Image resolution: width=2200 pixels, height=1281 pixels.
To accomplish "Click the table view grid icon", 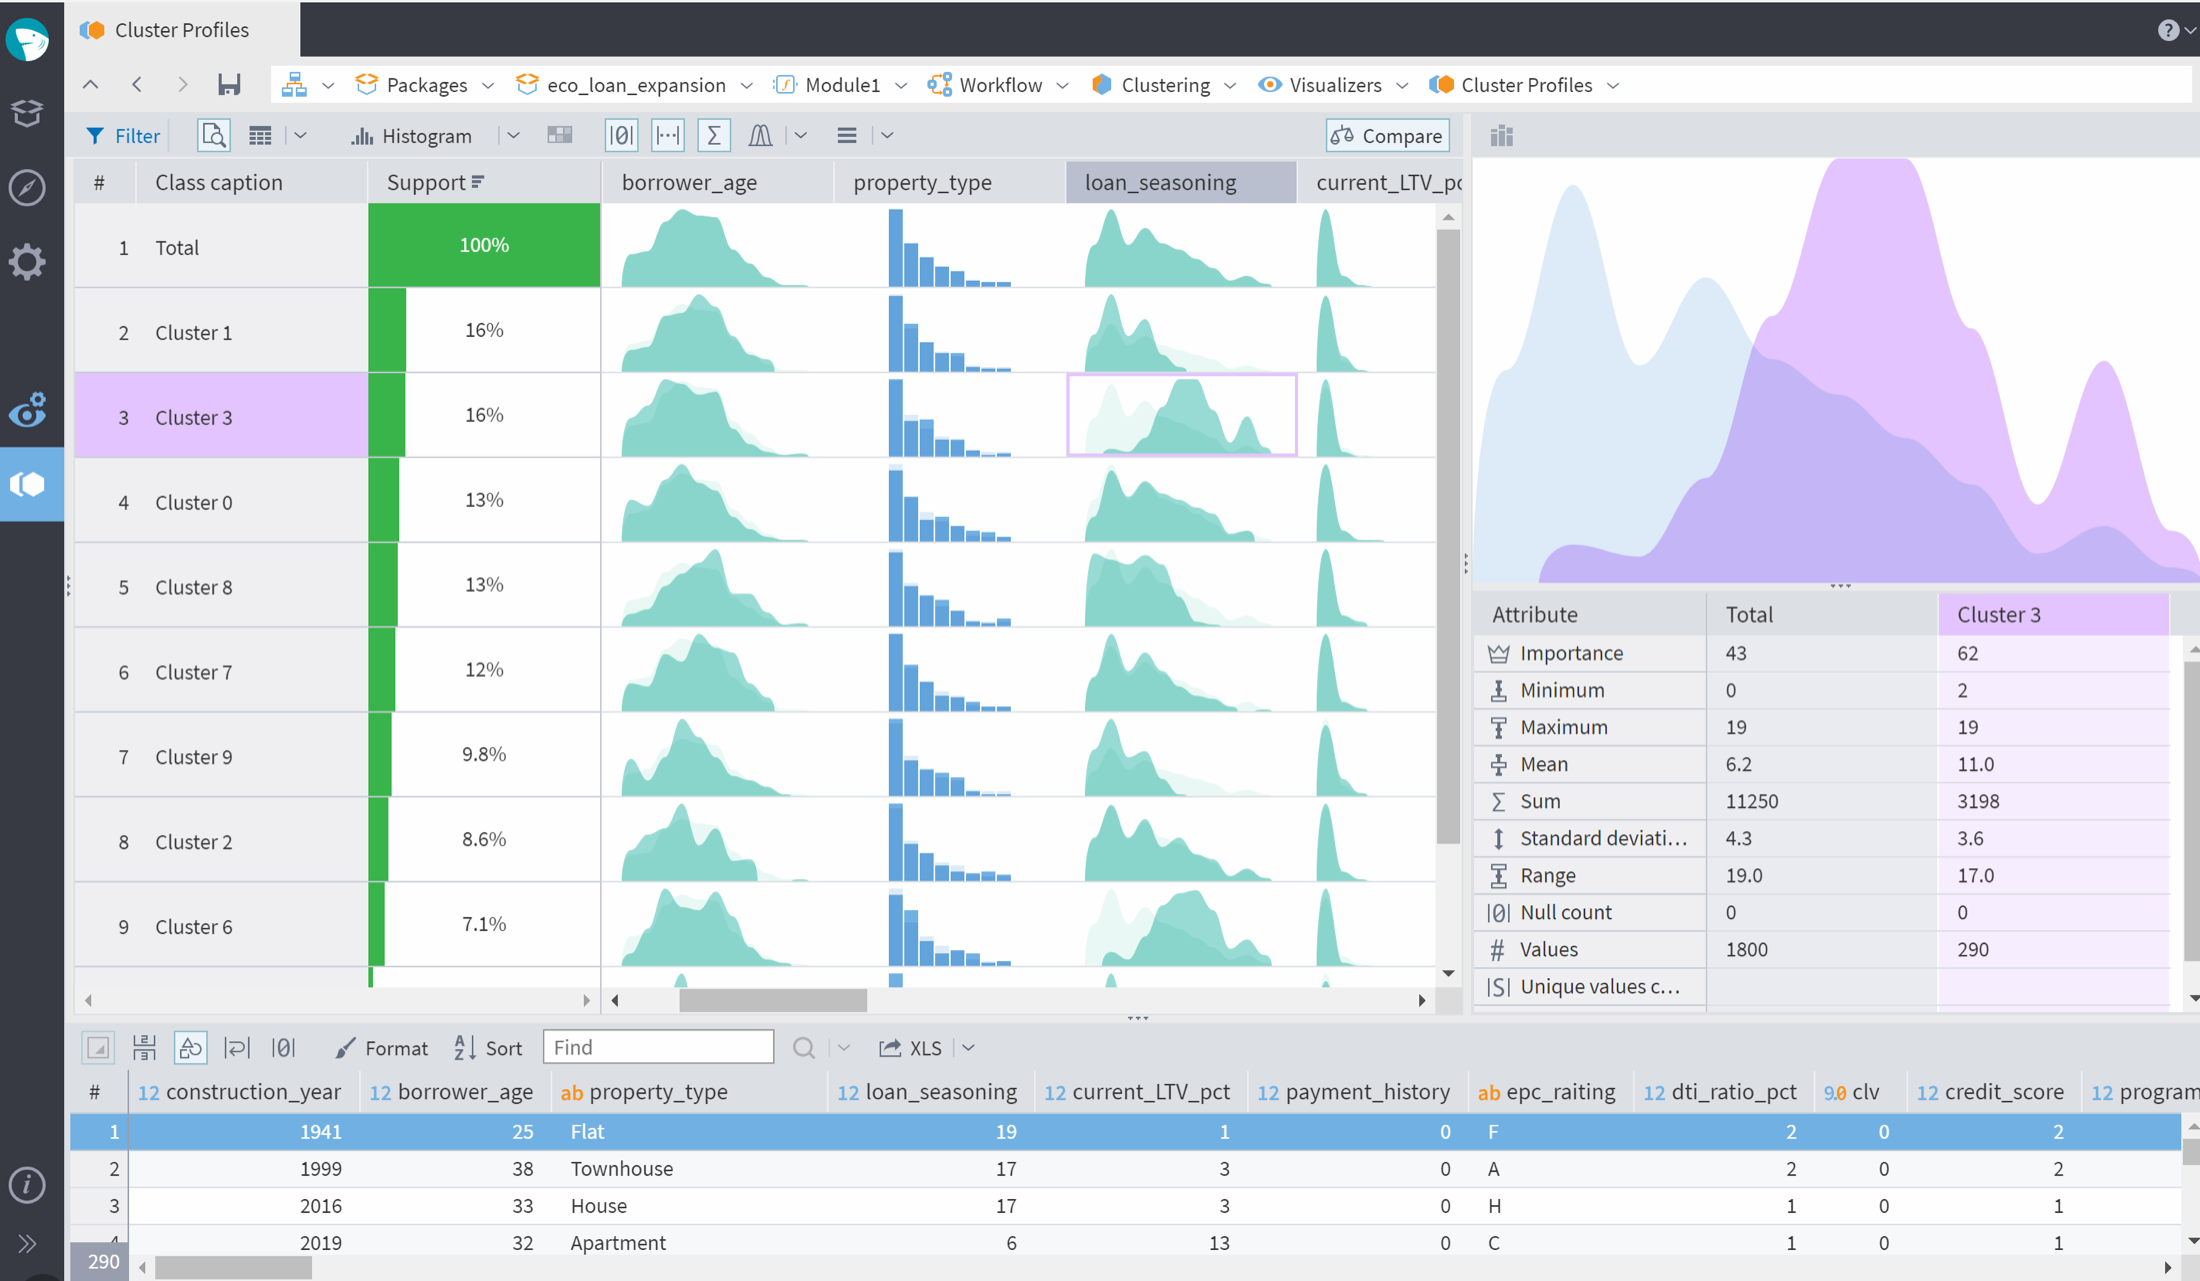I will click(x=260, y=135).
